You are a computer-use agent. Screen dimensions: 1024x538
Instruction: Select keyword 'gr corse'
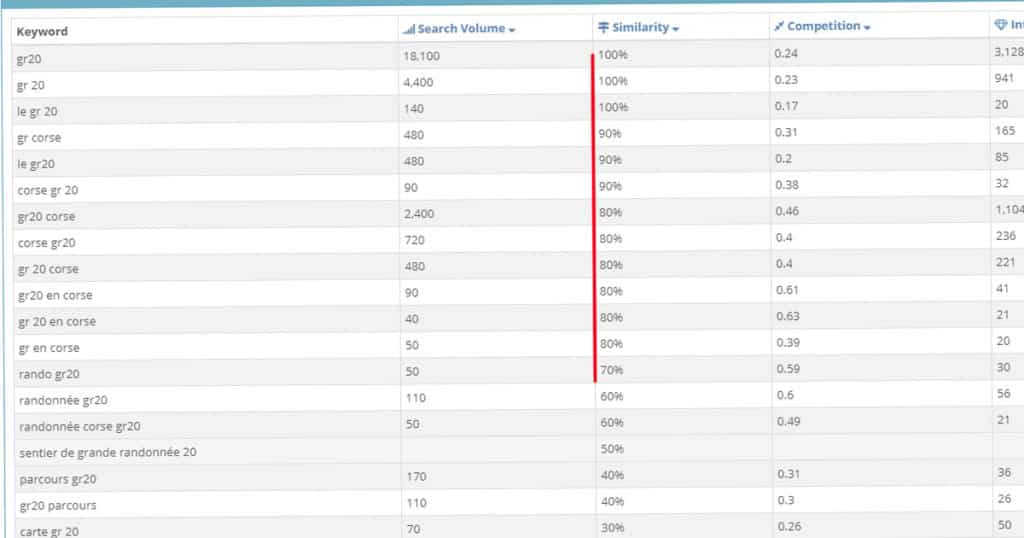[x=39, y=138]
